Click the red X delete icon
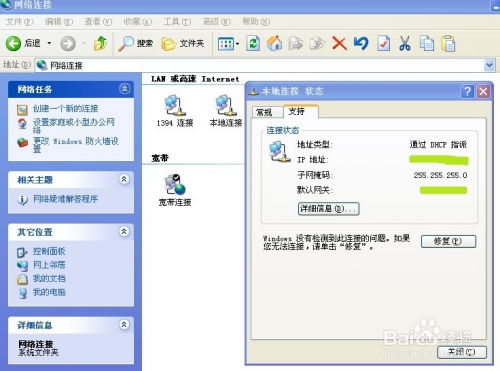Viewport: 500px width, 371px height. (339, 44)
